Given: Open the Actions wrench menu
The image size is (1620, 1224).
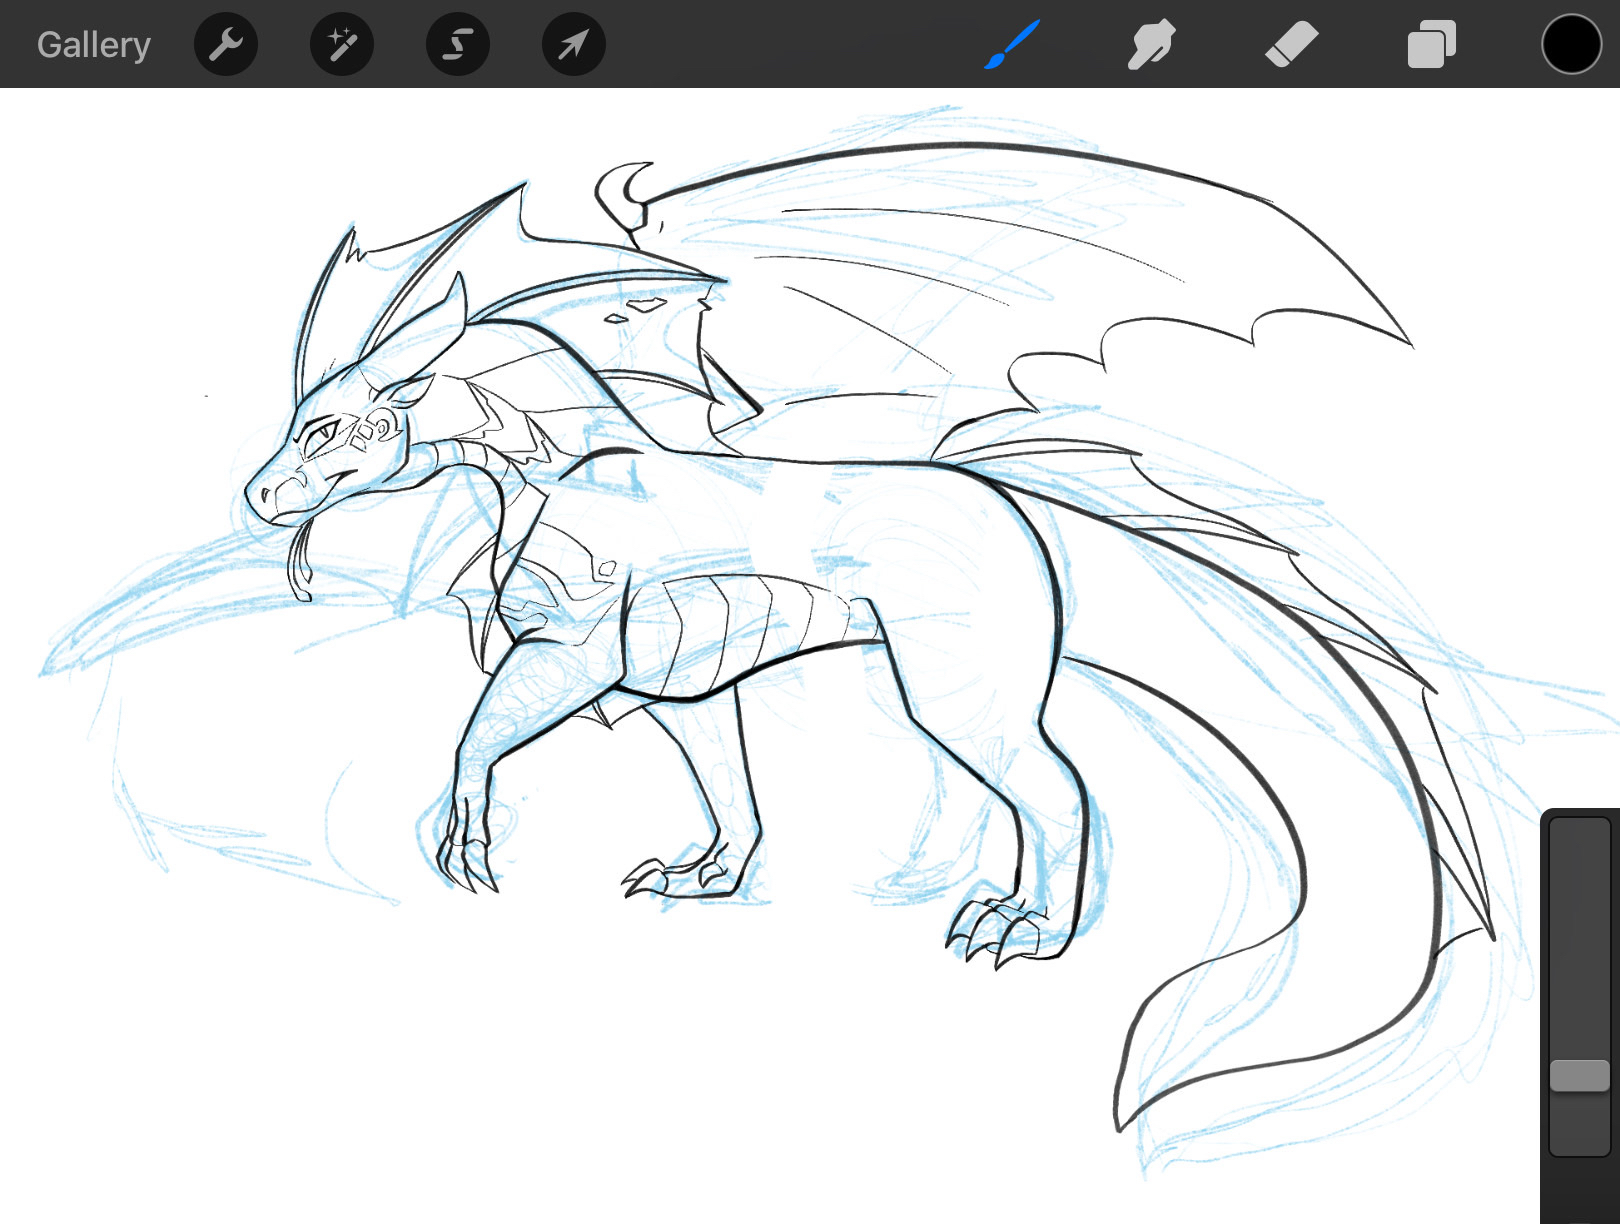Looking at the screenshot, I should [x=226, y=45].
